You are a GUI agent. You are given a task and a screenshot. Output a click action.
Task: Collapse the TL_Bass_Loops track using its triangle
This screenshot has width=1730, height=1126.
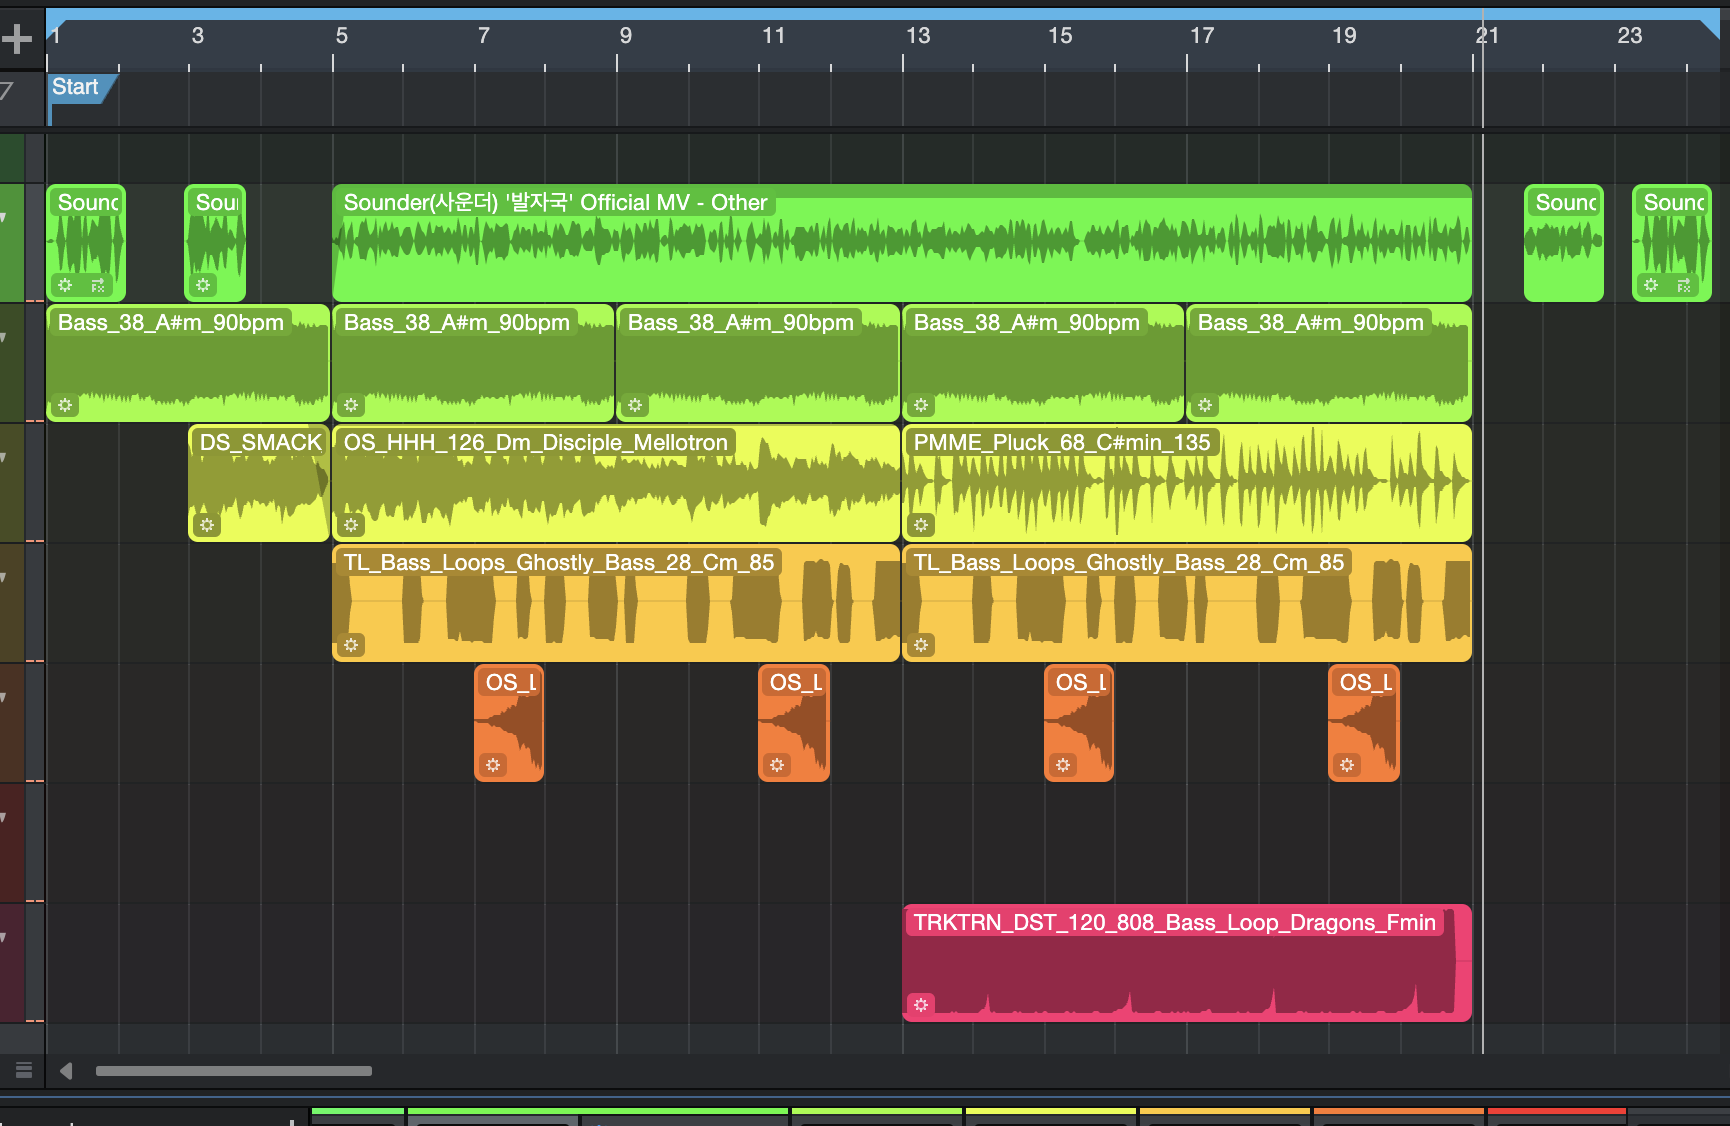tap(4, 577)
